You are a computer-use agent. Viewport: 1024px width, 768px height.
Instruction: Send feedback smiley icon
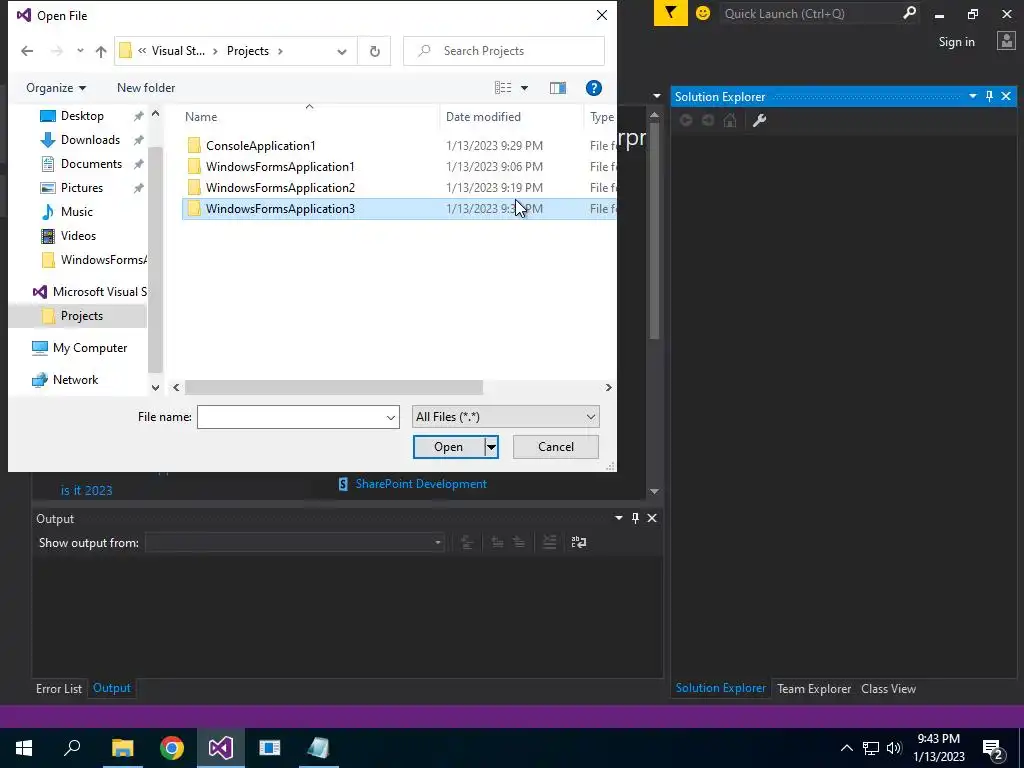703,13
